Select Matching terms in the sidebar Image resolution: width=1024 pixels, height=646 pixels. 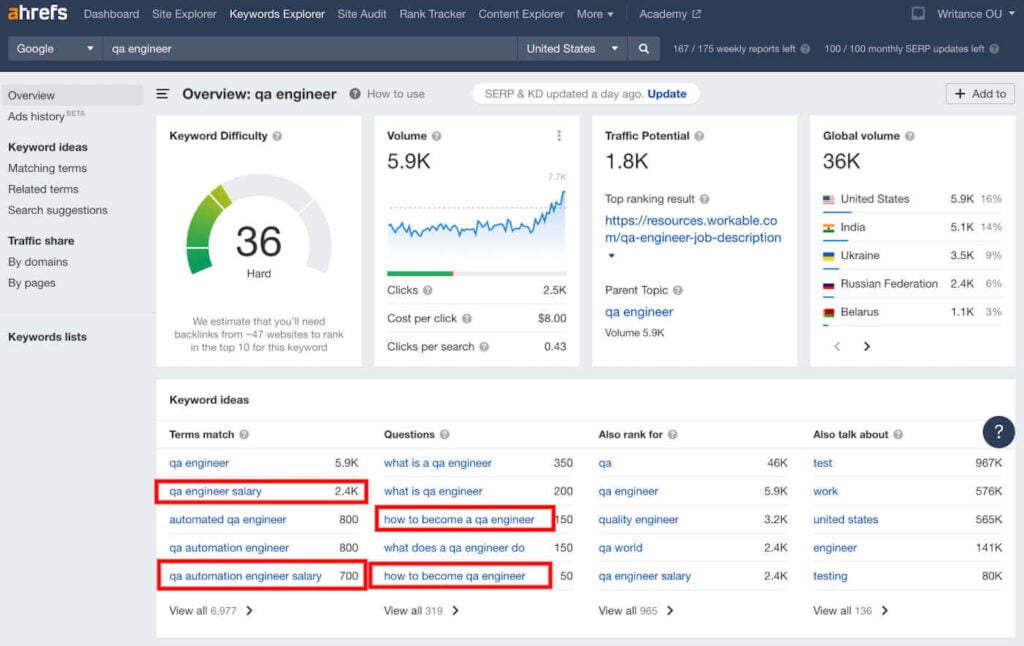coord(47,168)
